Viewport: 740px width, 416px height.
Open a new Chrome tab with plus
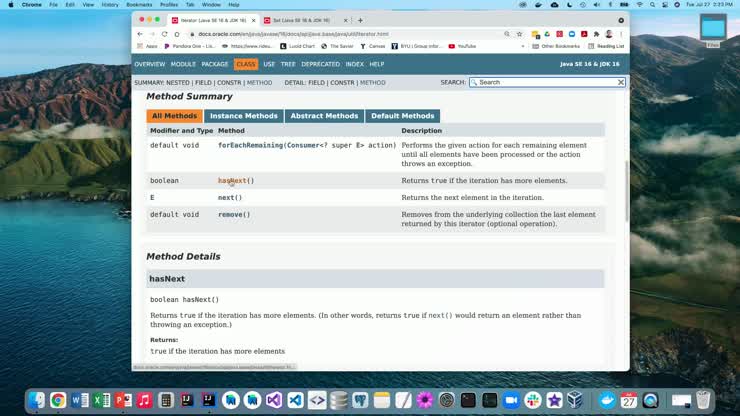[360, 20]
